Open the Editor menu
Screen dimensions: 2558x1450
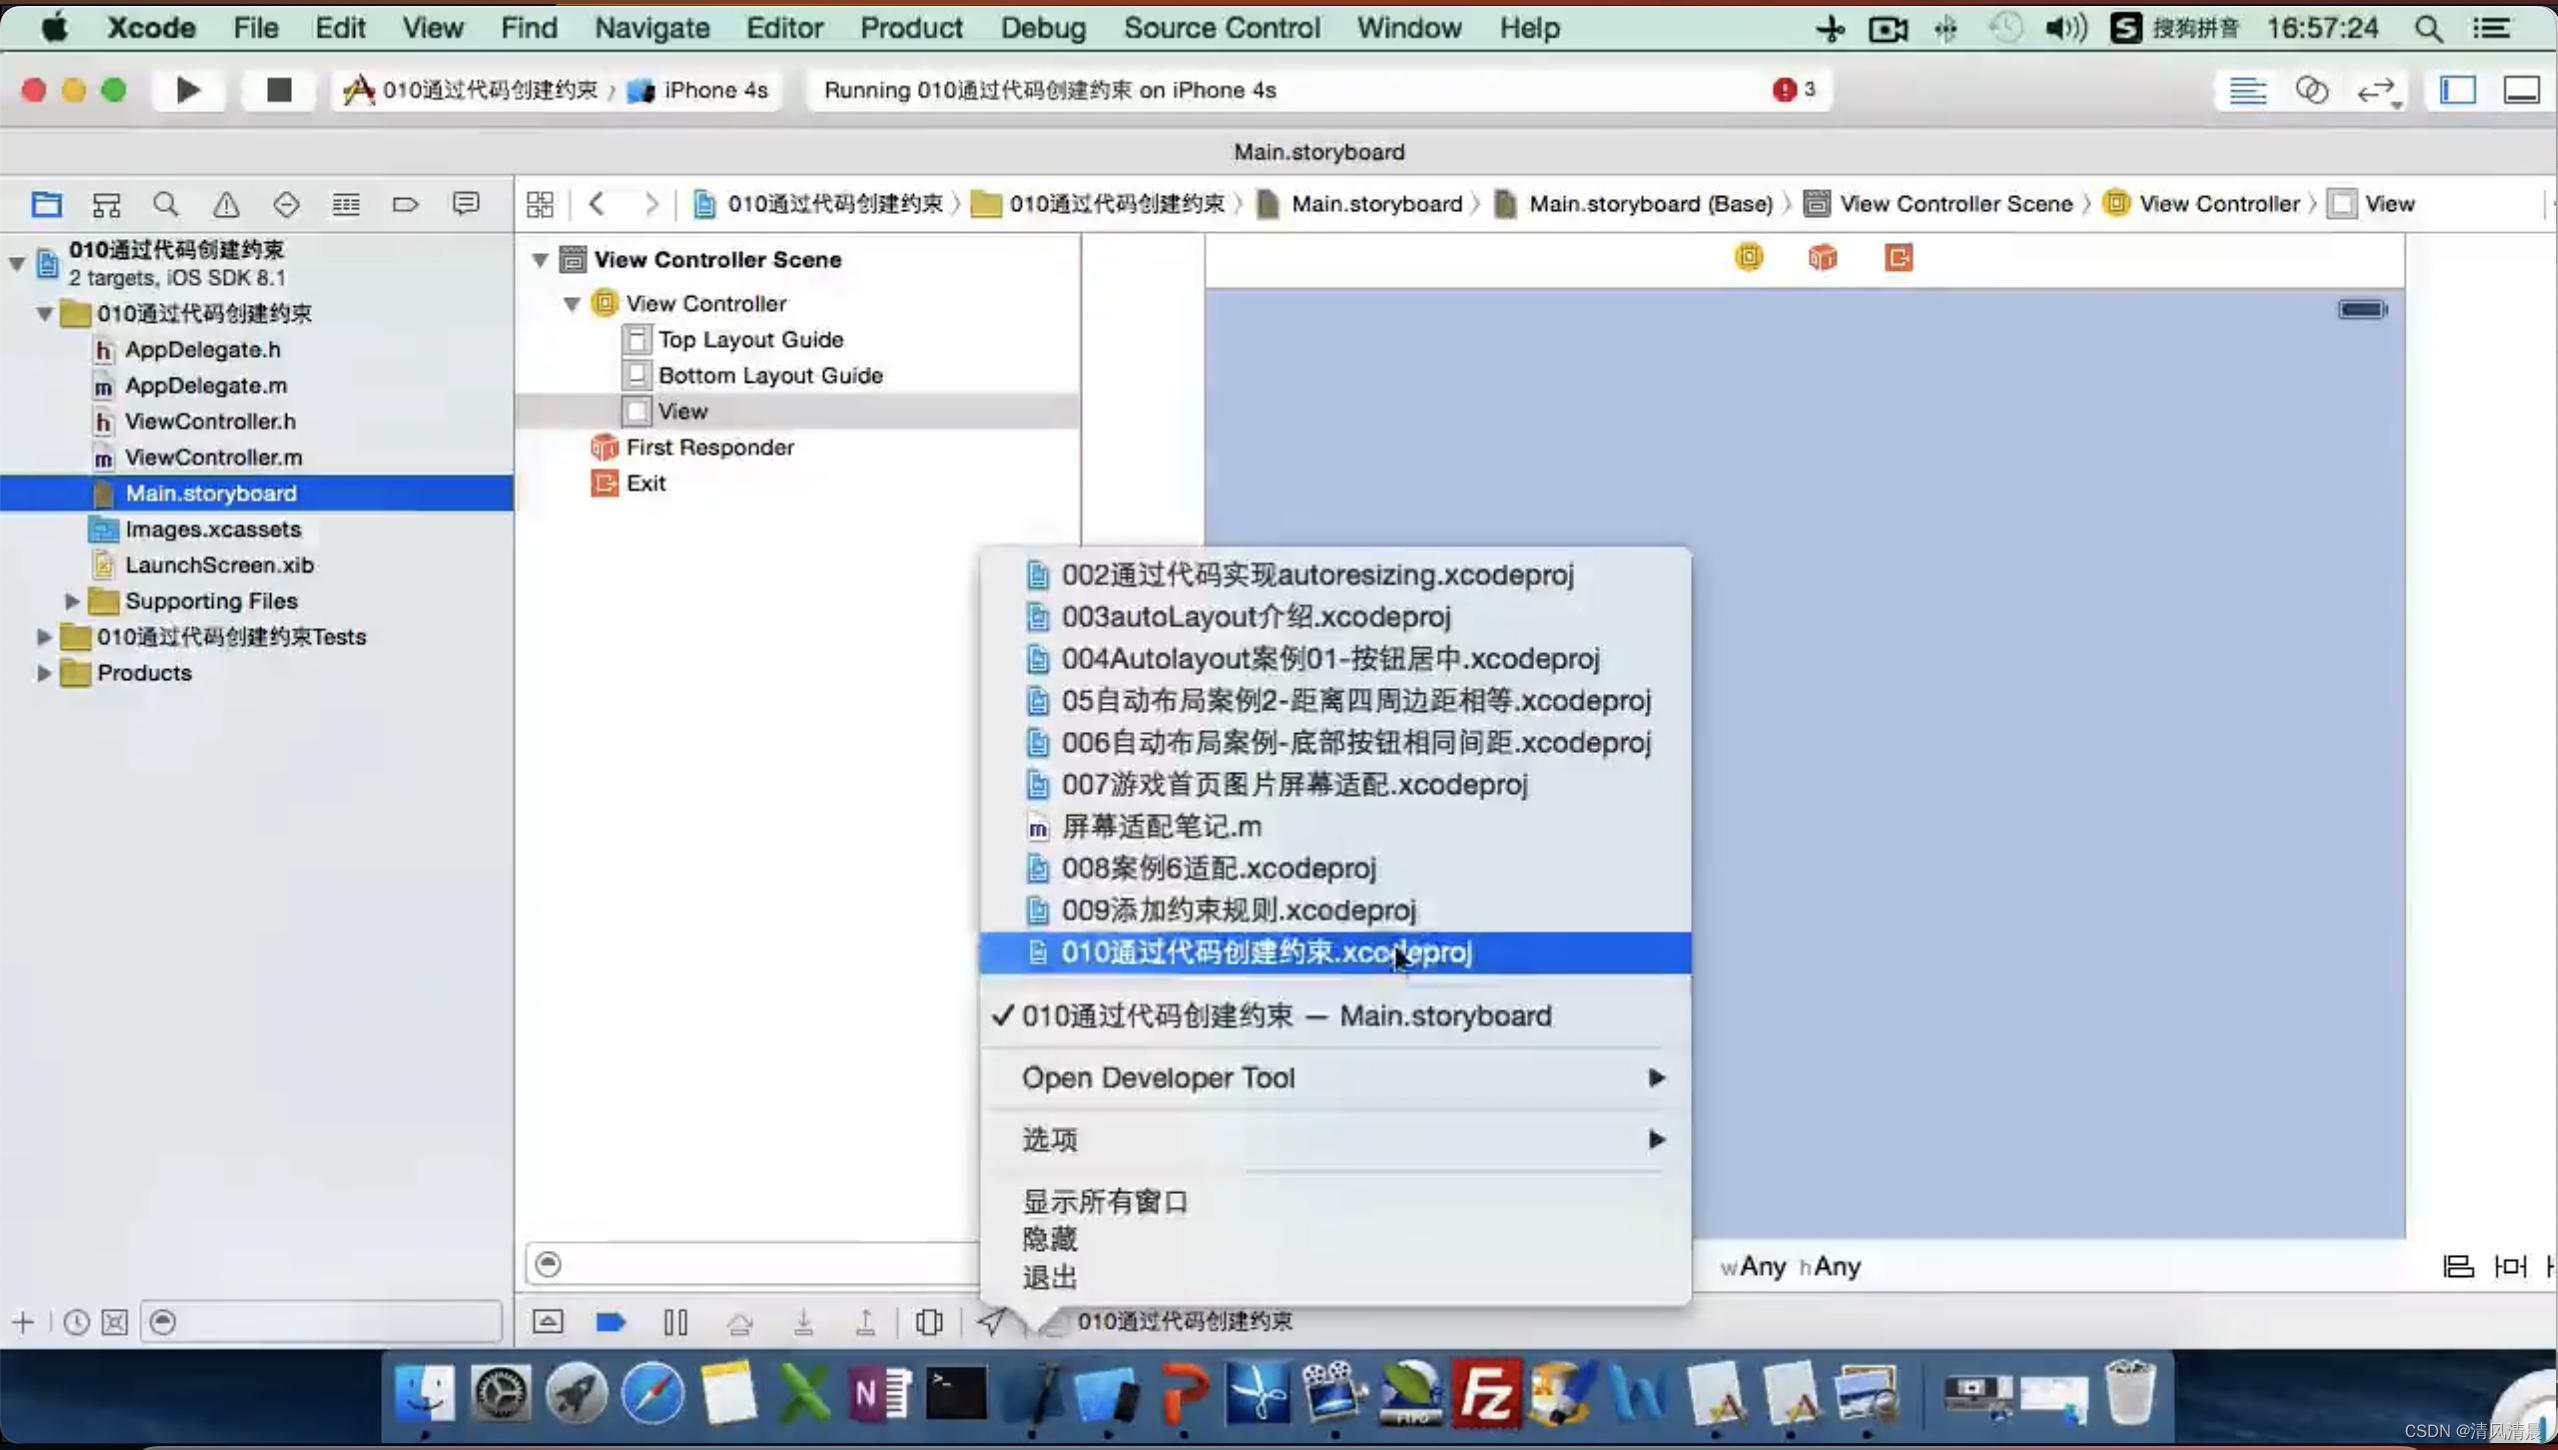[x=784, y=28]
